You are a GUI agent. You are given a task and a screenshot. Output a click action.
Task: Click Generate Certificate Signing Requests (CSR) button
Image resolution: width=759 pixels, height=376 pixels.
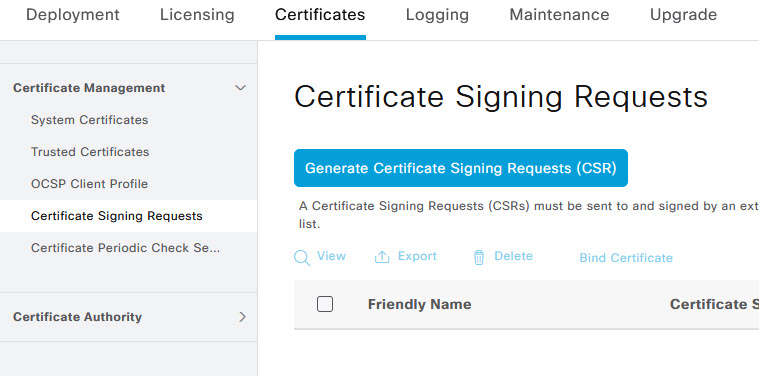click(x=461, y=168)
